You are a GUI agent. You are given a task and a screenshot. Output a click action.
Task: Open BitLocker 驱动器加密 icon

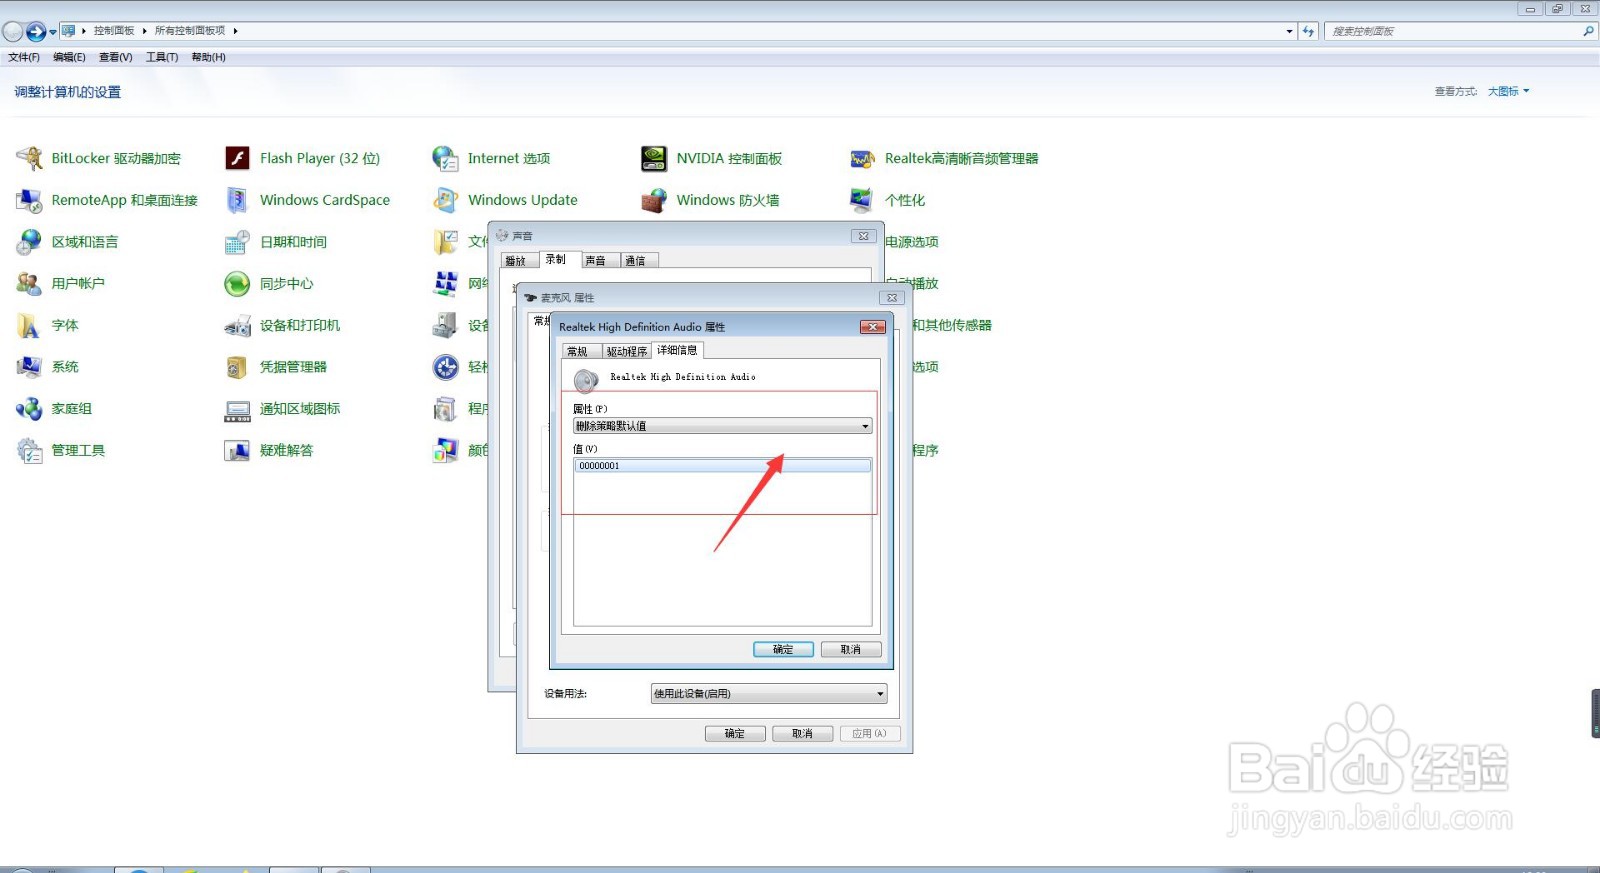pos(30,158)
